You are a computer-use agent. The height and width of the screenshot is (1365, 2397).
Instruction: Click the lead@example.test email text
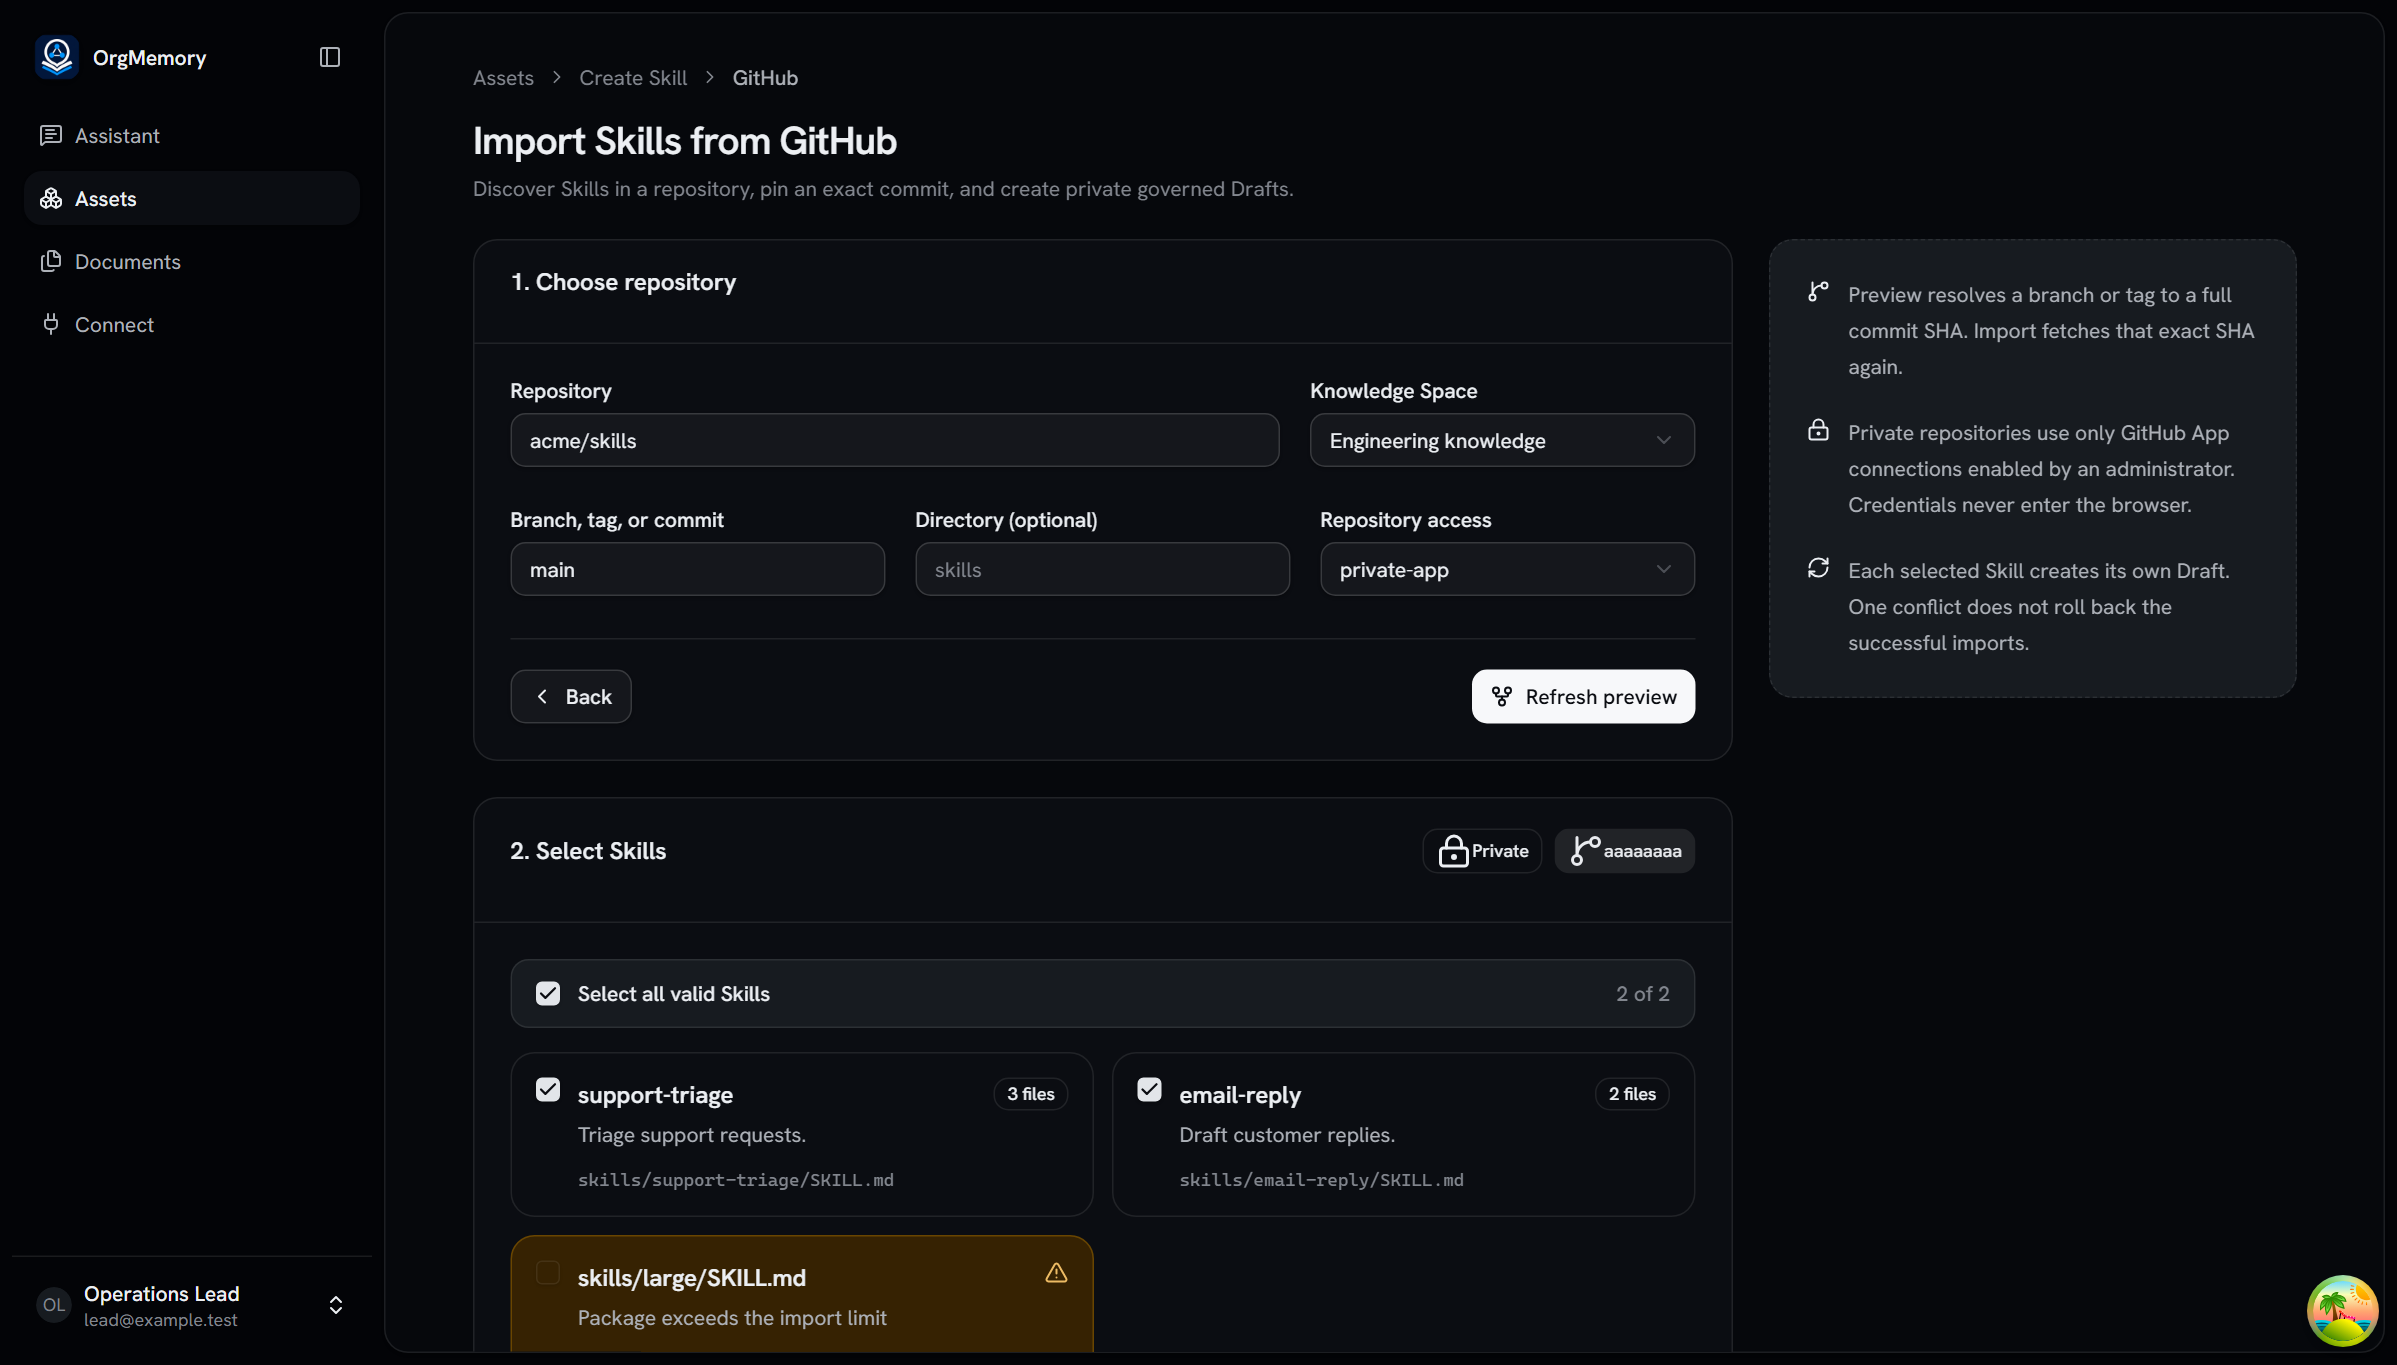click(161, 1320)
